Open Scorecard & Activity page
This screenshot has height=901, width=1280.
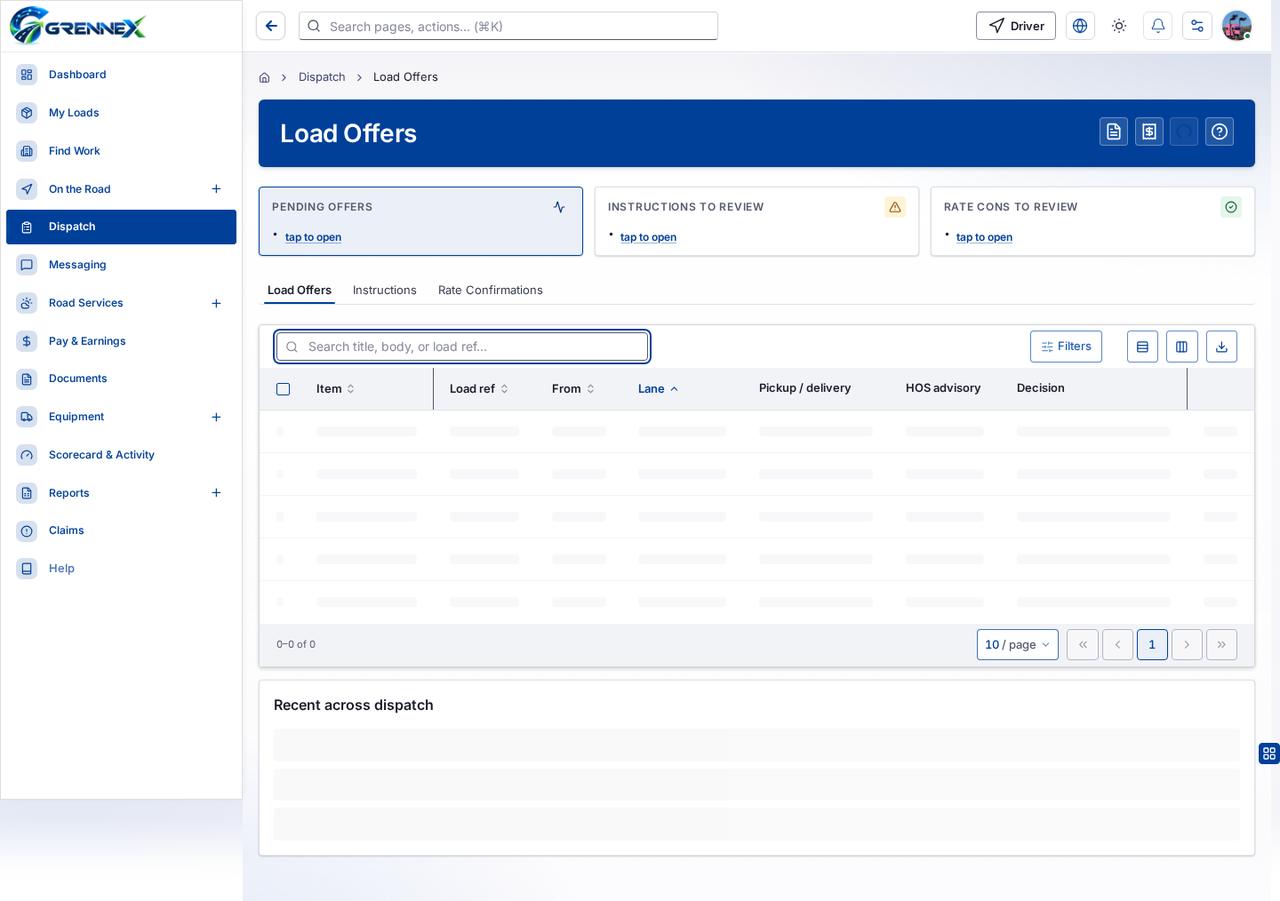[121, 455]
